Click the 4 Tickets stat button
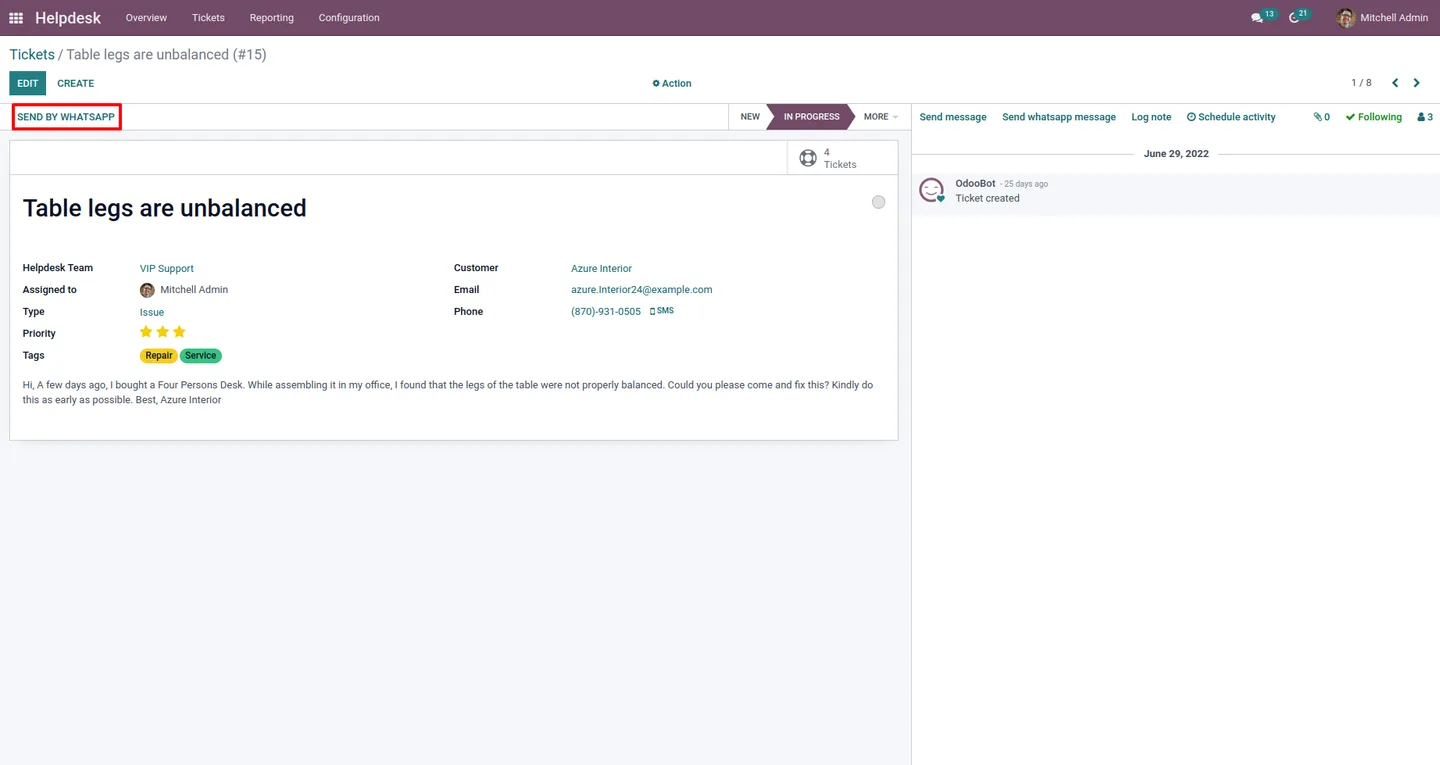 pyautogui.click(x=842, y=158)
